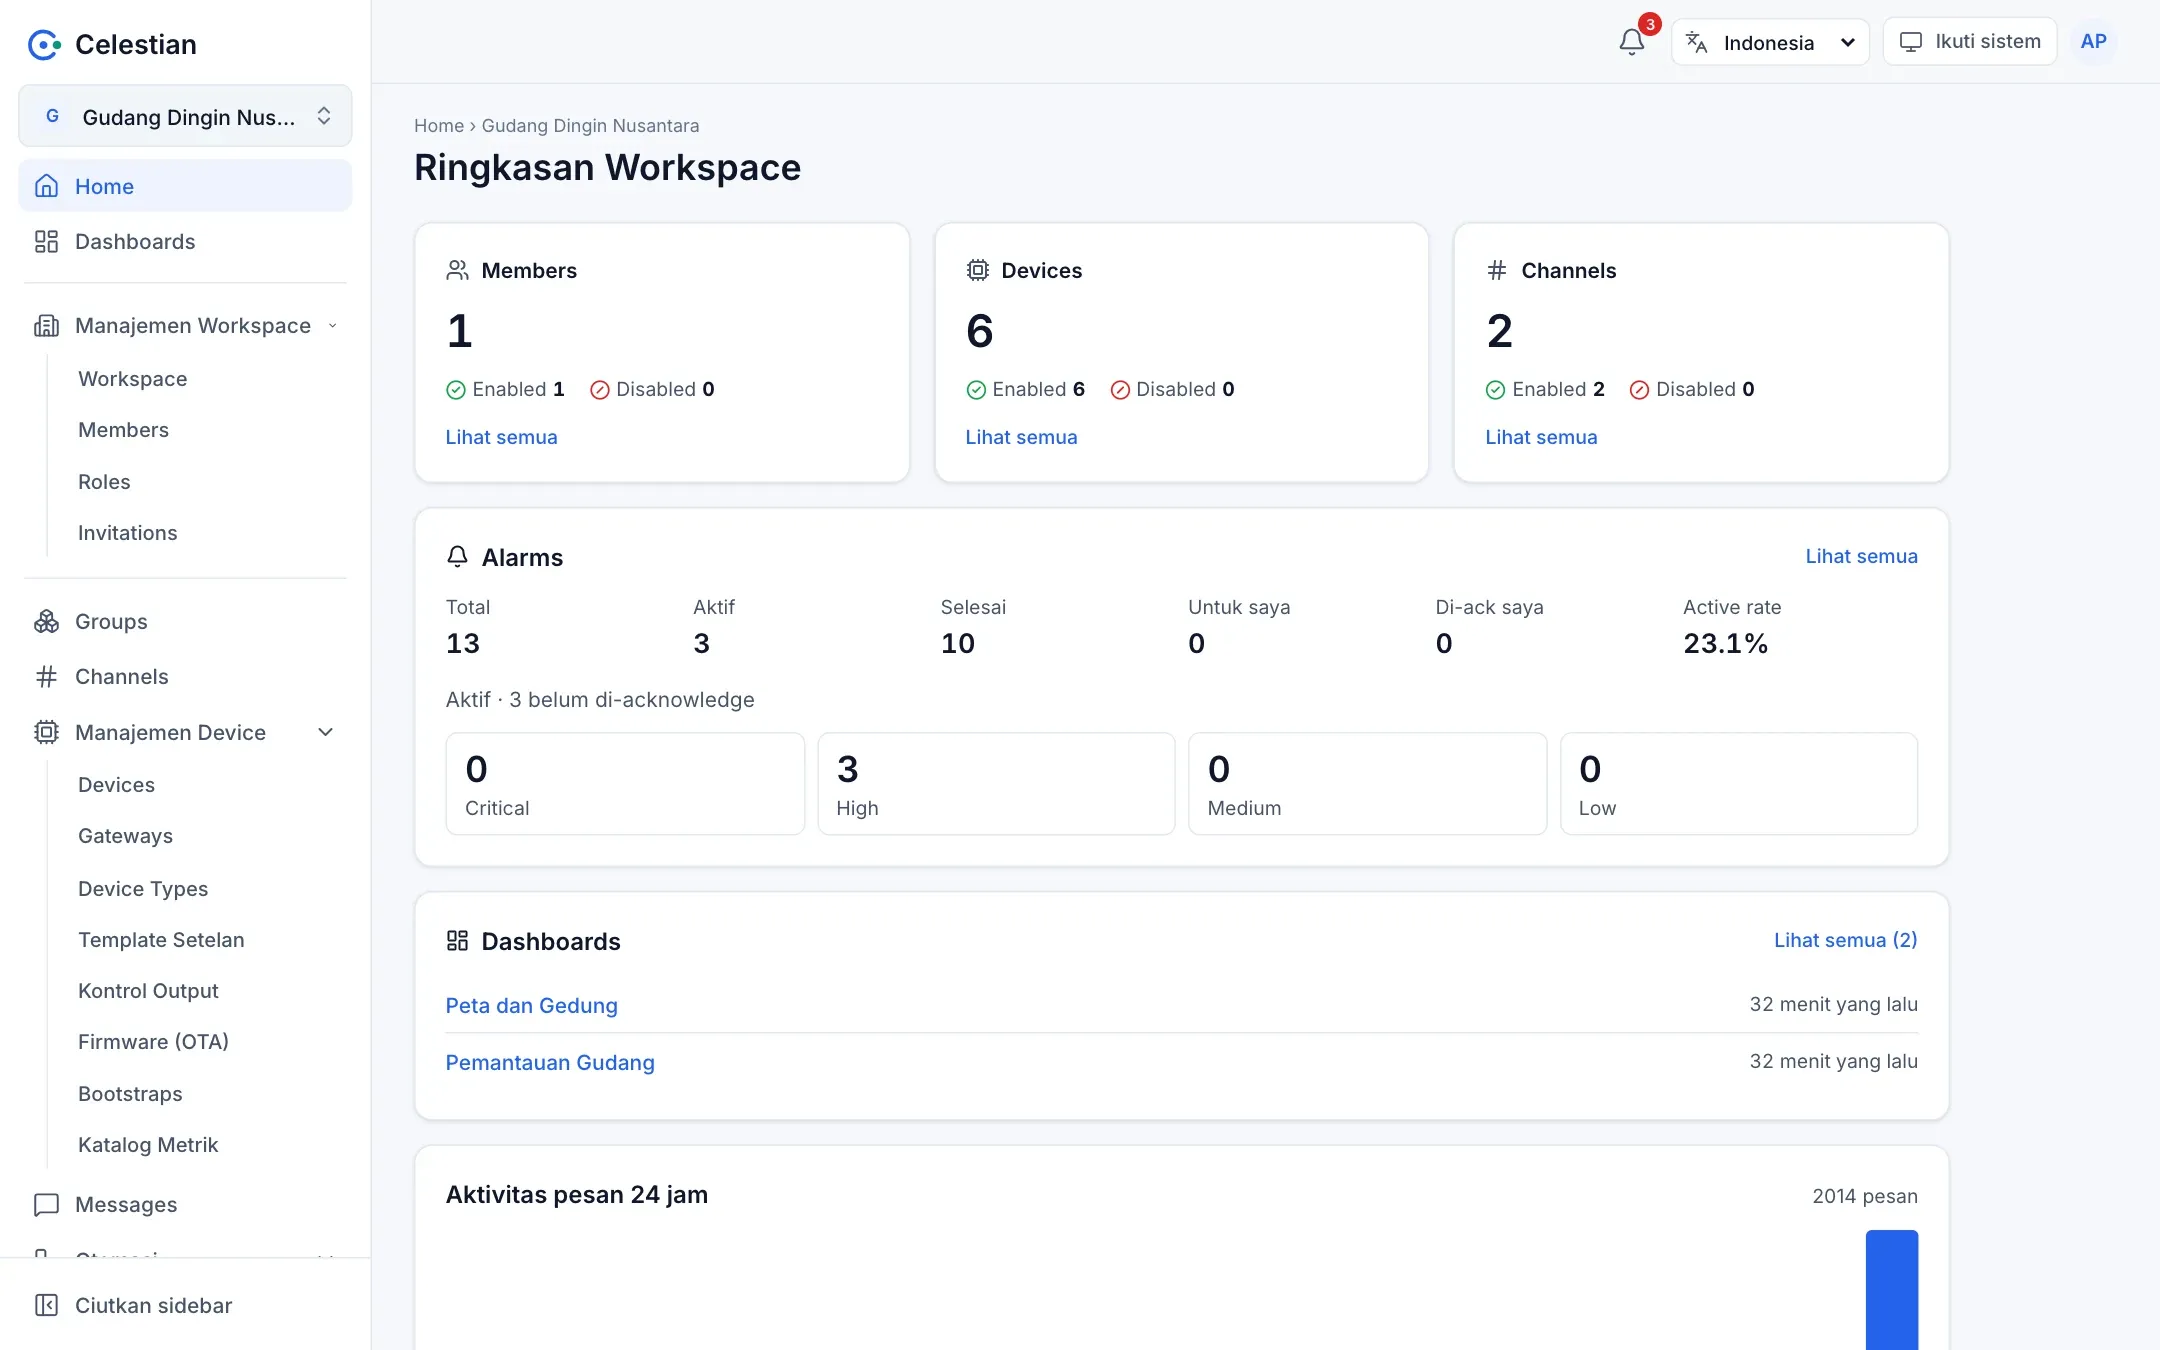Collapse the Manajemen Workspace section
Viewport: 2160px width, 1350px height.
332,325
